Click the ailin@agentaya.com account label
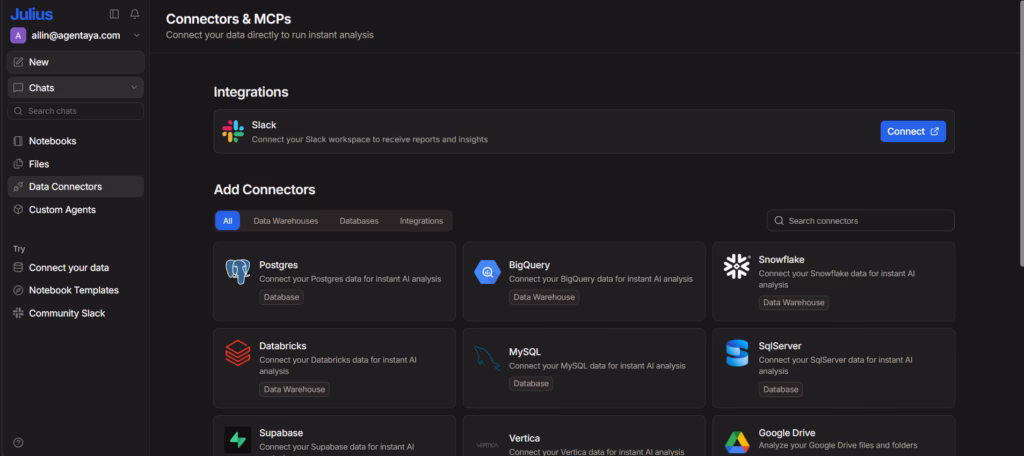This screenshot has width=1024, height=456. click(x=76, y=35)
